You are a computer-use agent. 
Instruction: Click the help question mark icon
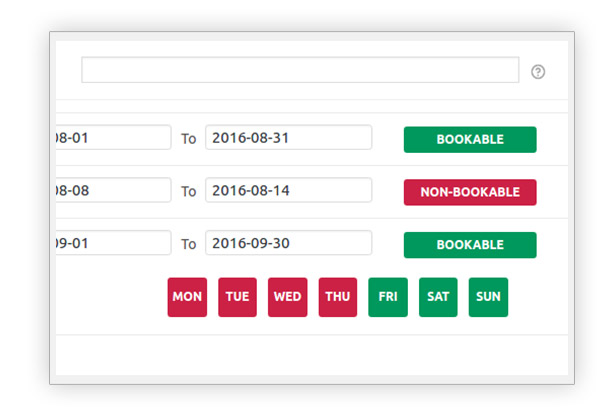(x=538, y=72)
